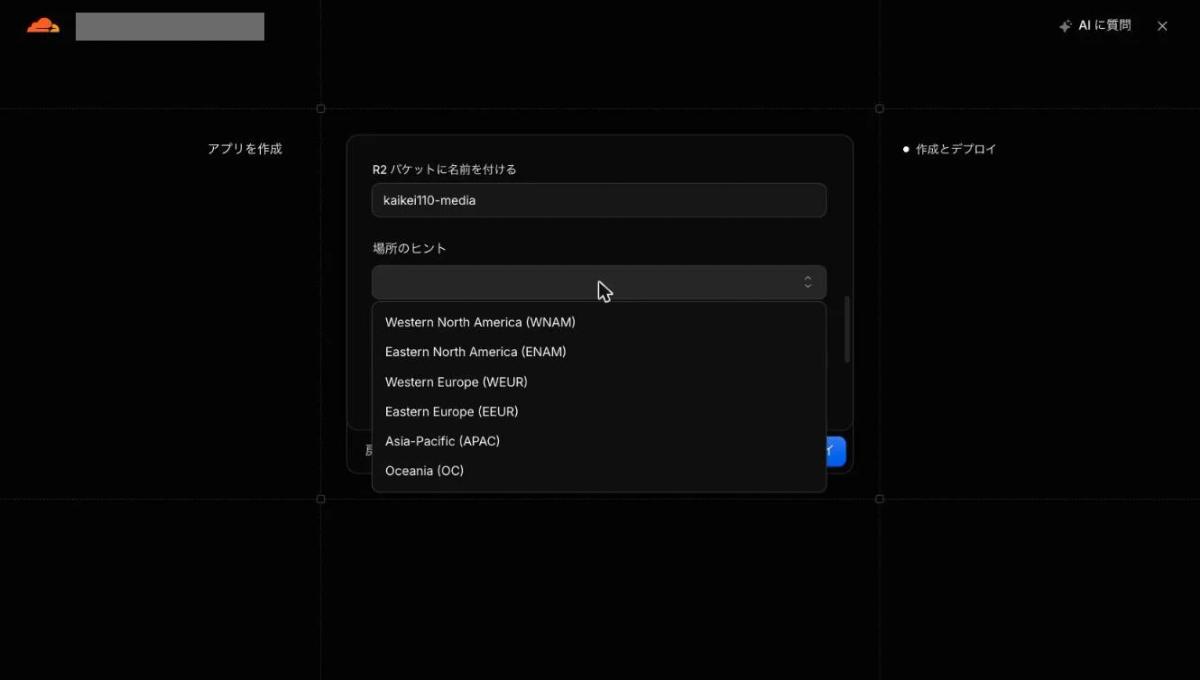The image size is (1200, 680).
Task: Open the AI に質問 assistant
Action: (x=1095, y=26)
